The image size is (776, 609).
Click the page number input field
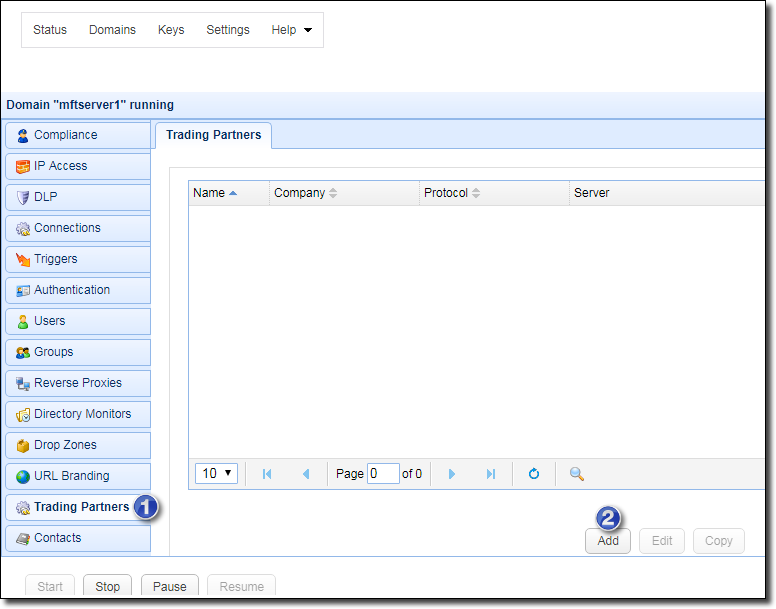pyautogui.click(x=383, y=474)
